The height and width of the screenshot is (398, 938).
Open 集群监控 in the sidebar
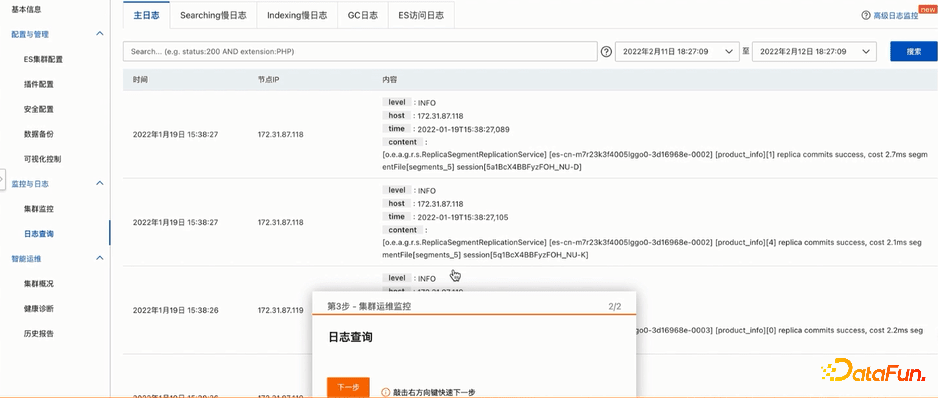39,209
